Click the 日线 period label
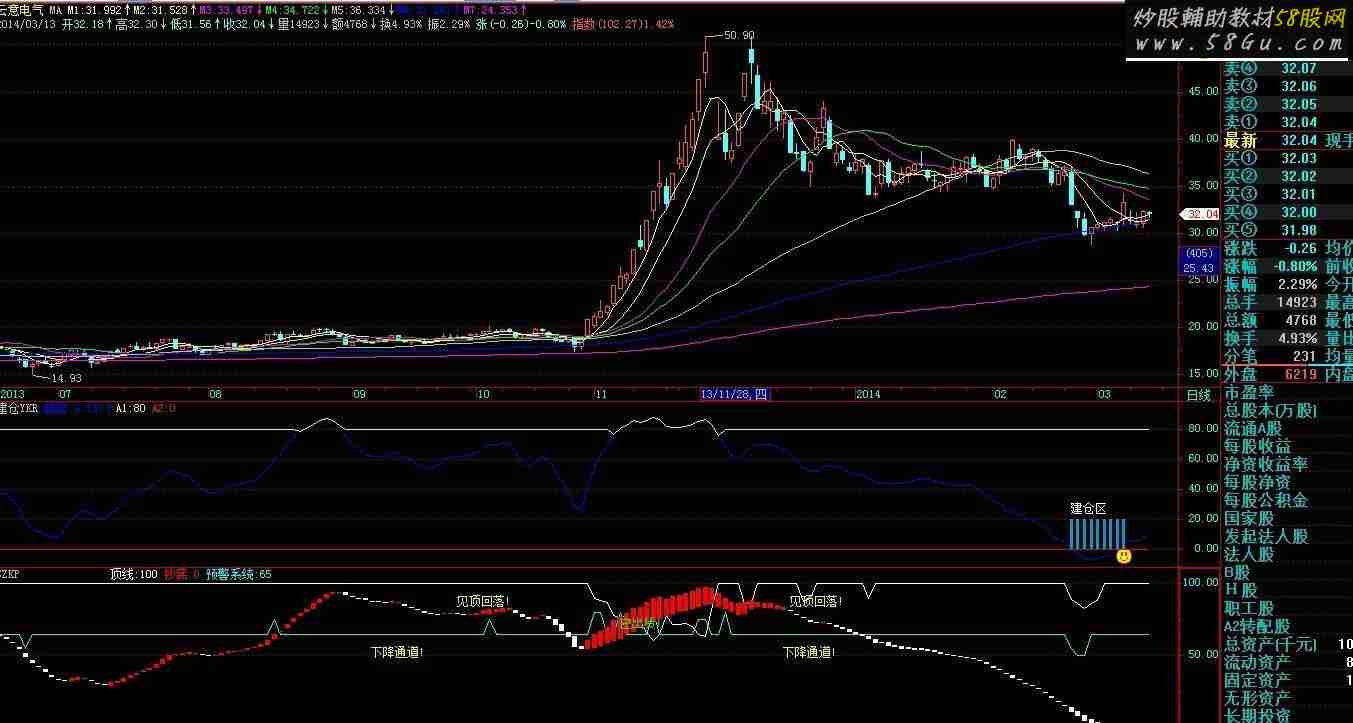 [1198, 395]
